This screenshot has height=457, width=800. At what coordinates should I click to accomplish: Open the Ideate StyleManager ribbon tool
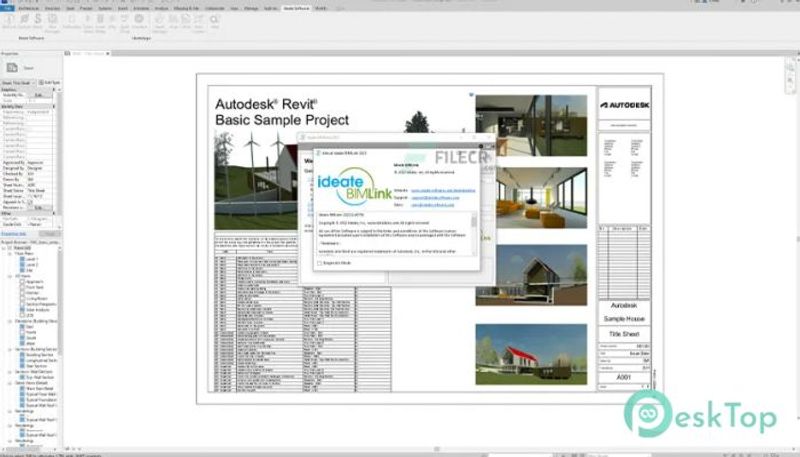tap(53, 23)
